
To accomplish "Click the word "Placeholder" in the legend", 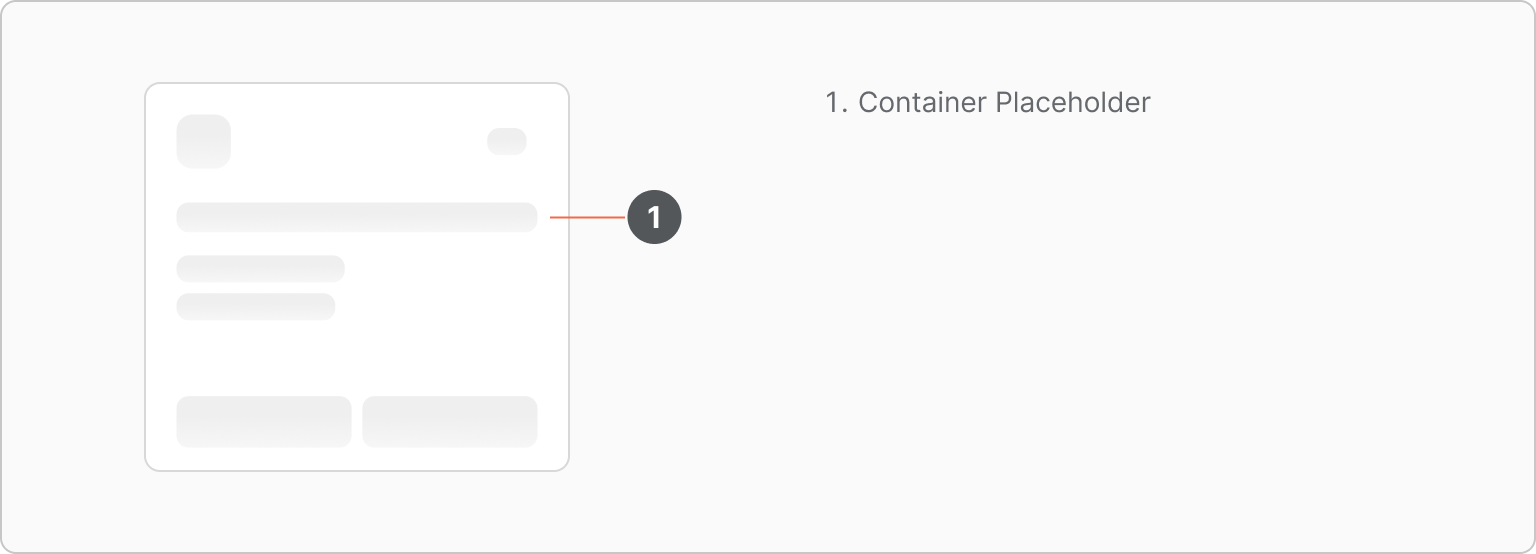I will tap(1073, 102).
